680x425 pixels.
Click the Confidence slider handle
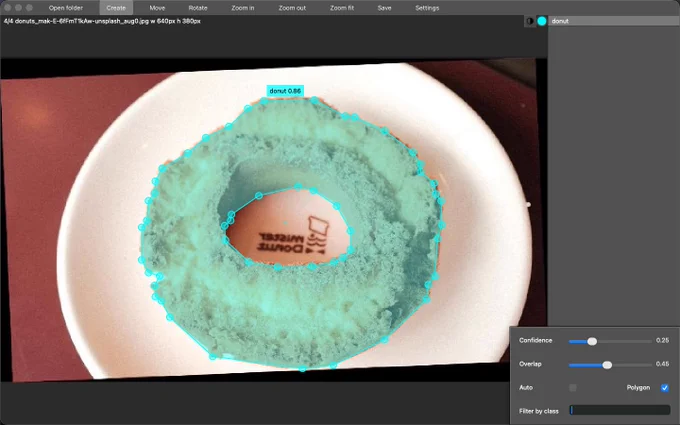pyautogui.click(x=592, y=341)
